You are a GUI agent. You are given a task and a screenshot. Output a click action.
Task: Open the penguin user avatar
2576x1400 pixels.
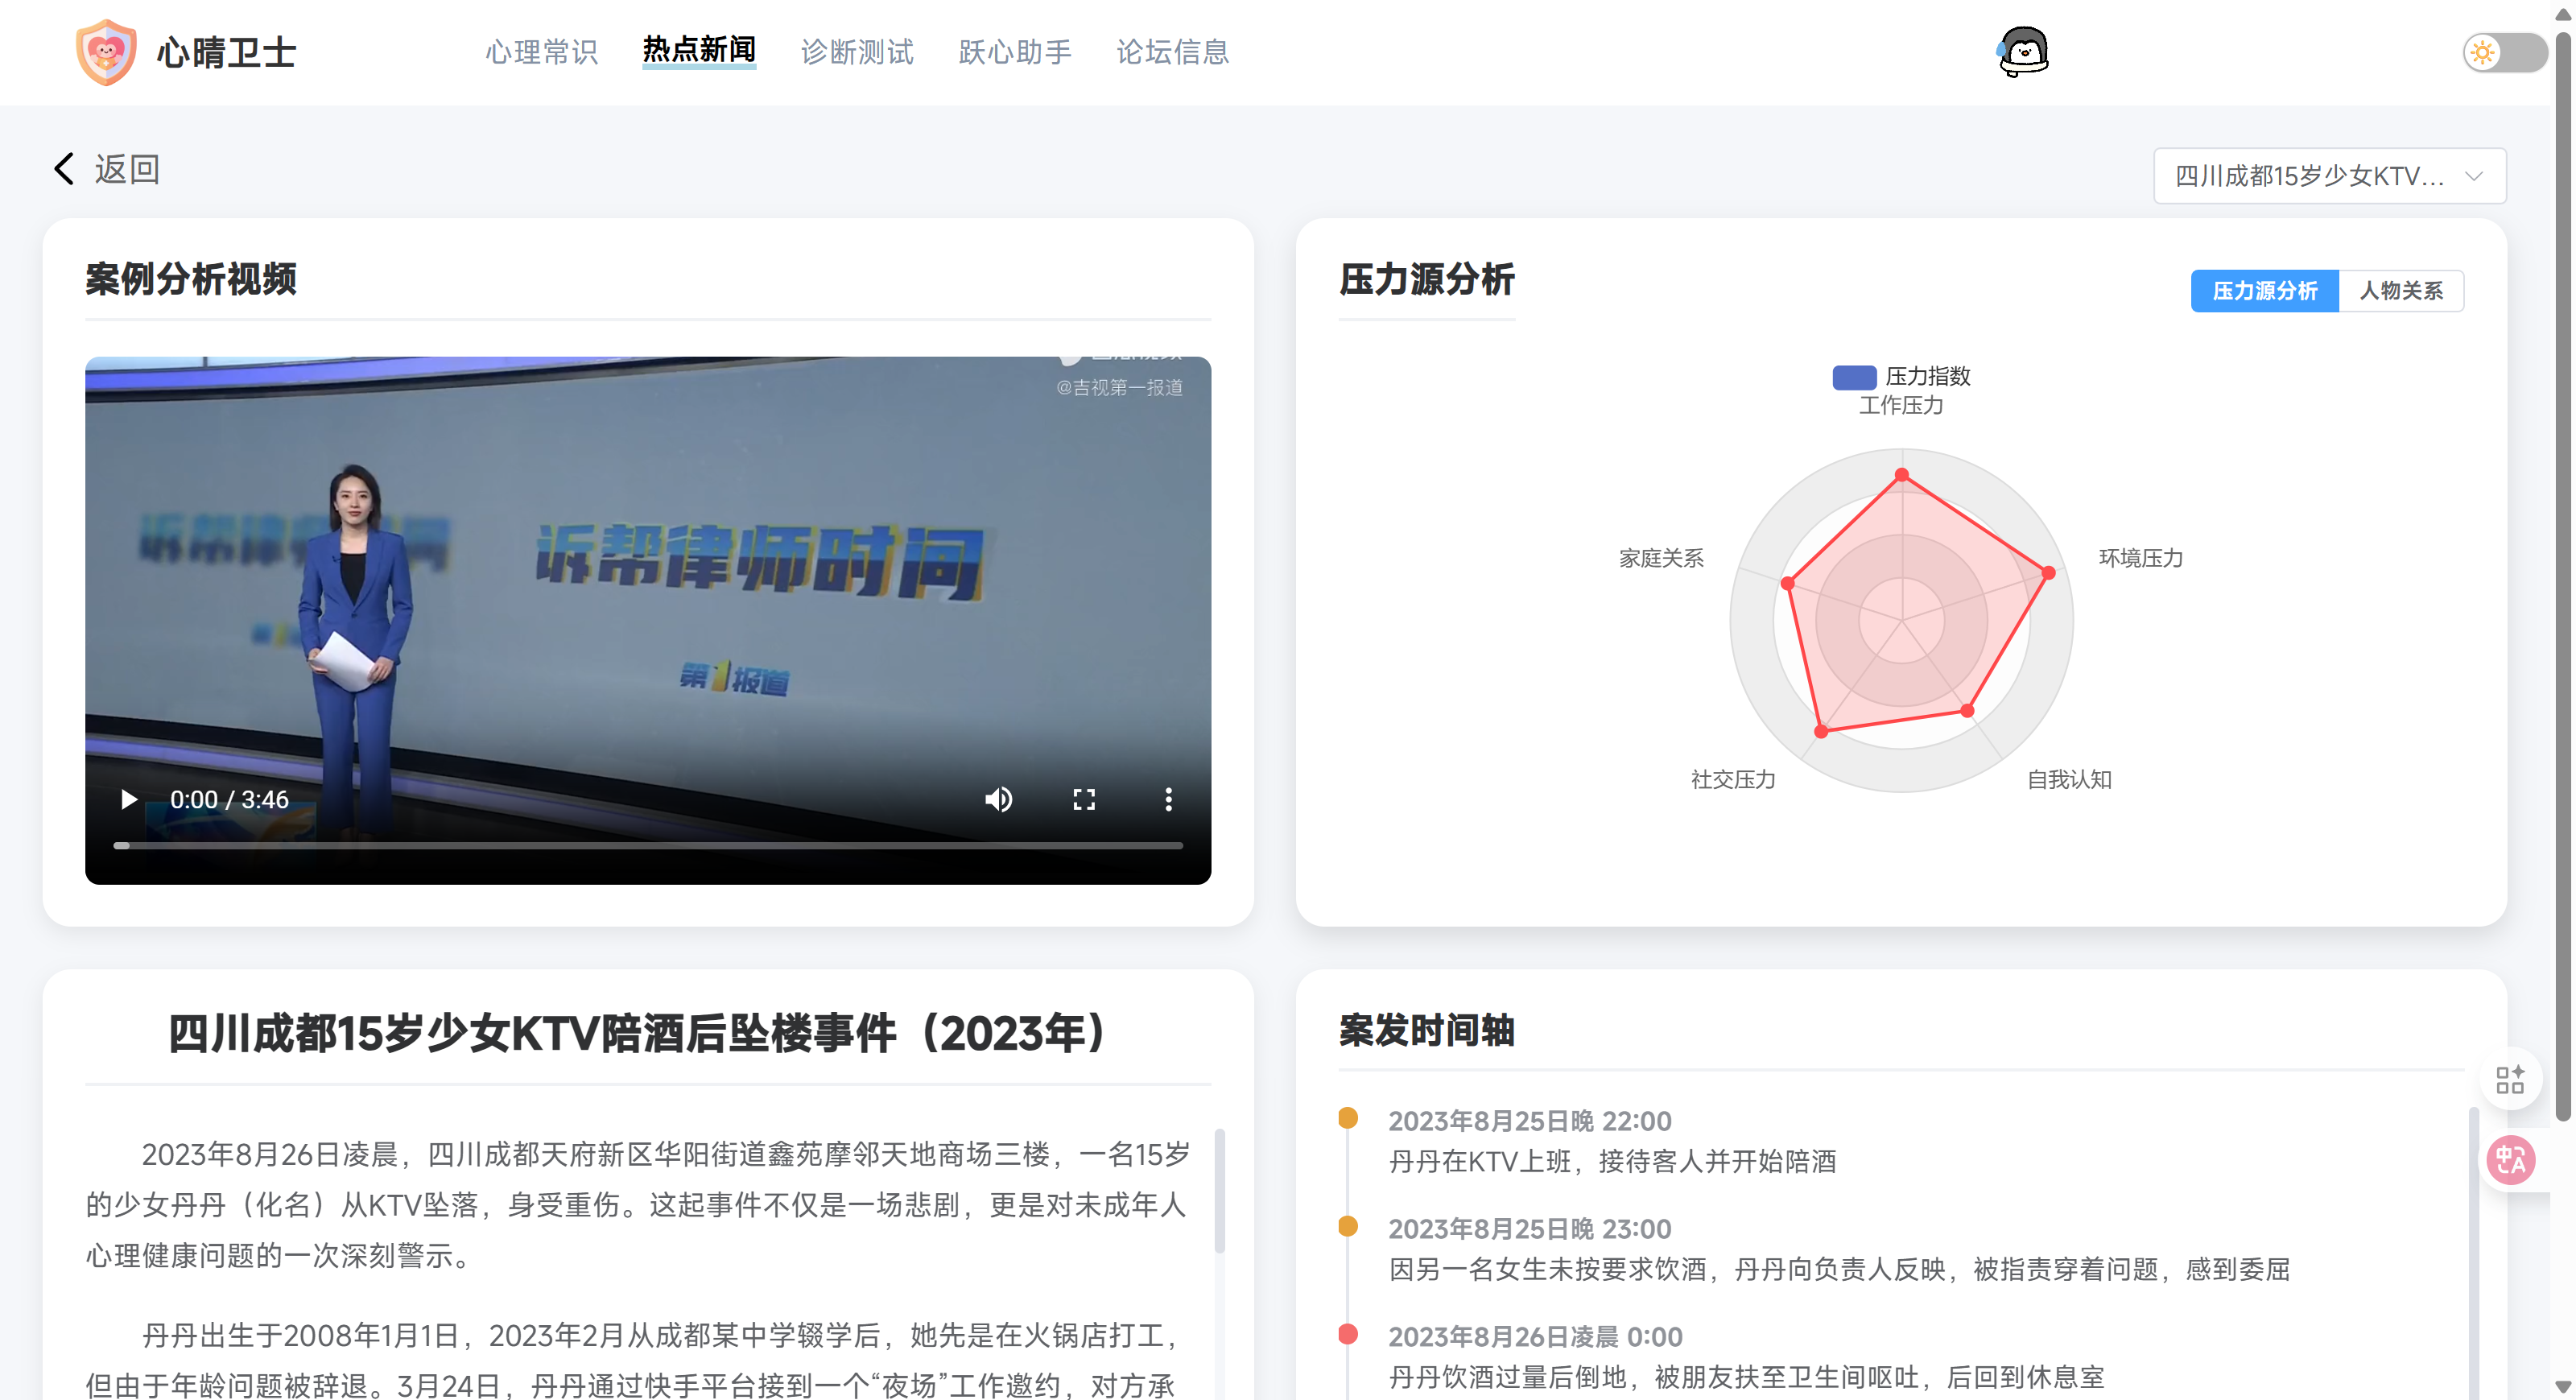click(2023, 52)
